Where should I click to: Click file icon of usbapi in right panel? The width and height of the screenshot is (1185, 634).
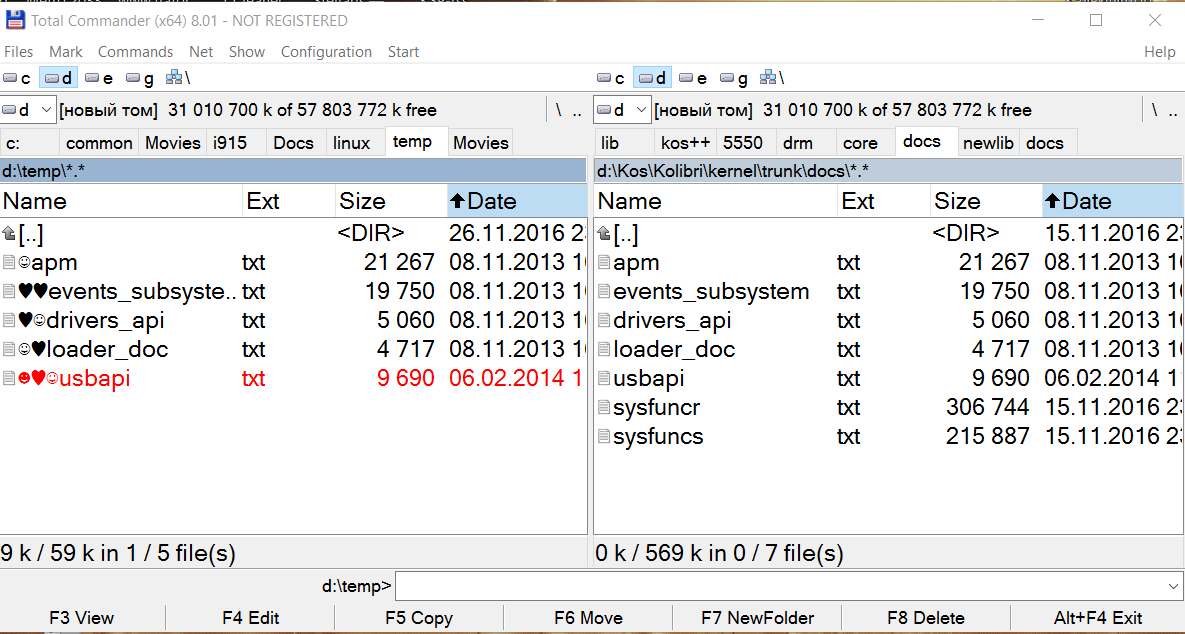pyautogui.click(x=603, y=379)
